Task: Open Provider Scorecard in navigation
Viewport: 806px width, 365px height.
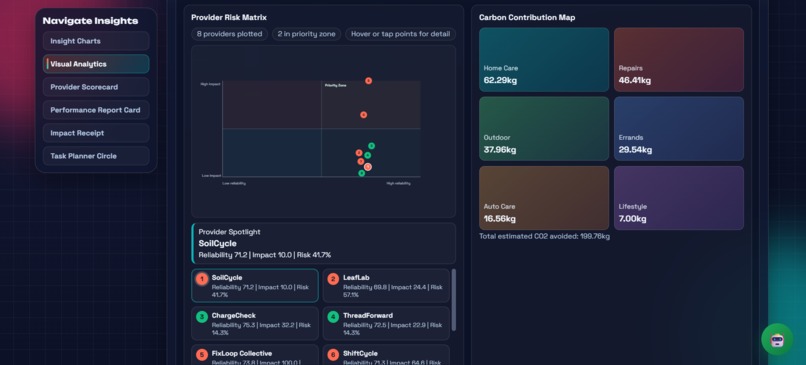Action: point(96,87)
